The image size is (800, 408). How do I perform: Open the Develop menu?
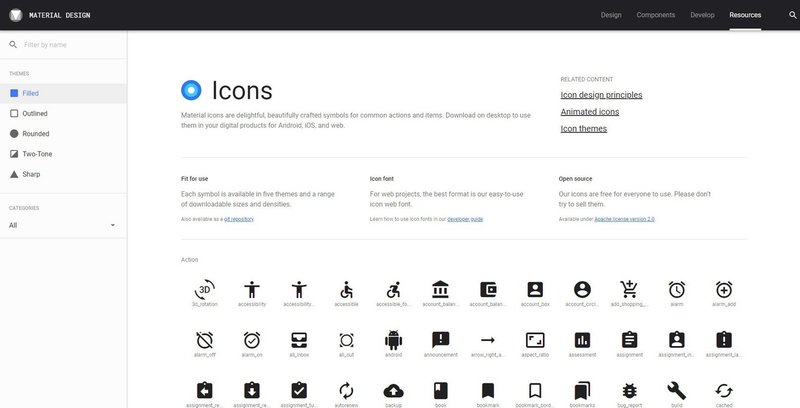702,15
